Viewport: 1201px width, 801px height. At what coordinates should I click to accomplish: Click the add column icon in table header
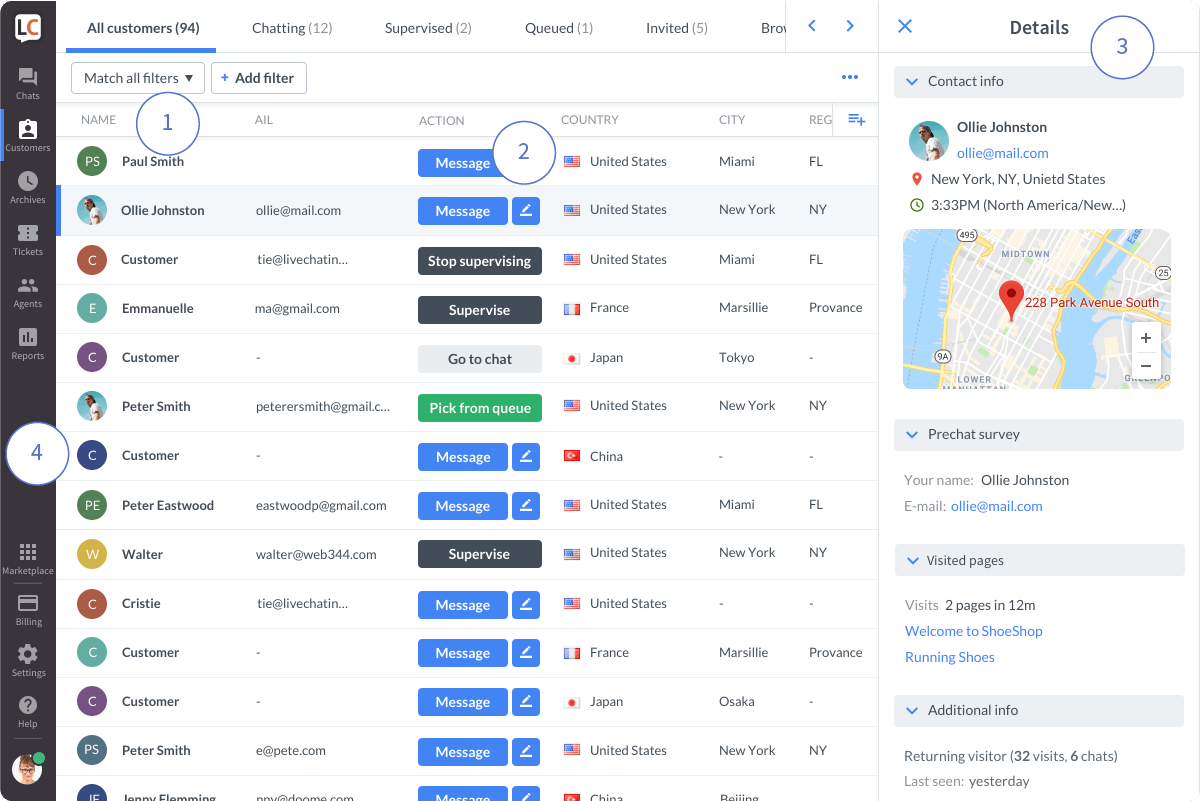(856, 119)
